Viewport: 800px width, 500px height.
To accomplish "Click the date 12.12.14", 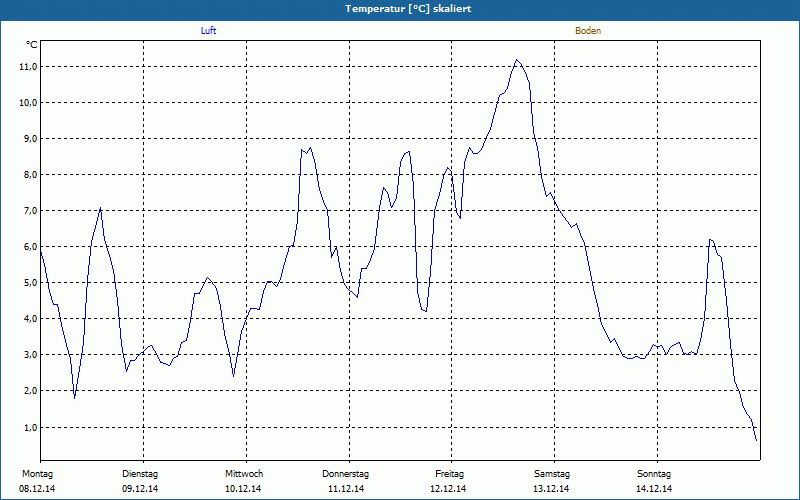I will (448, 489).
